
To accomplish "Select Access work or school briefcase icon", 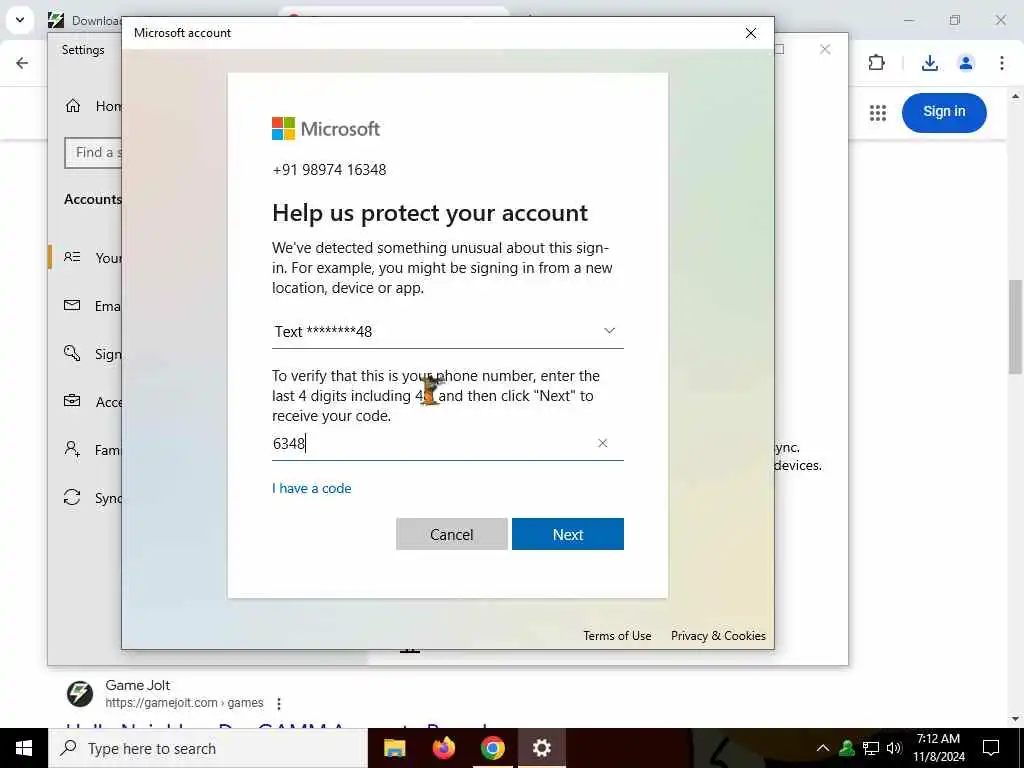I will click(72, 401).
